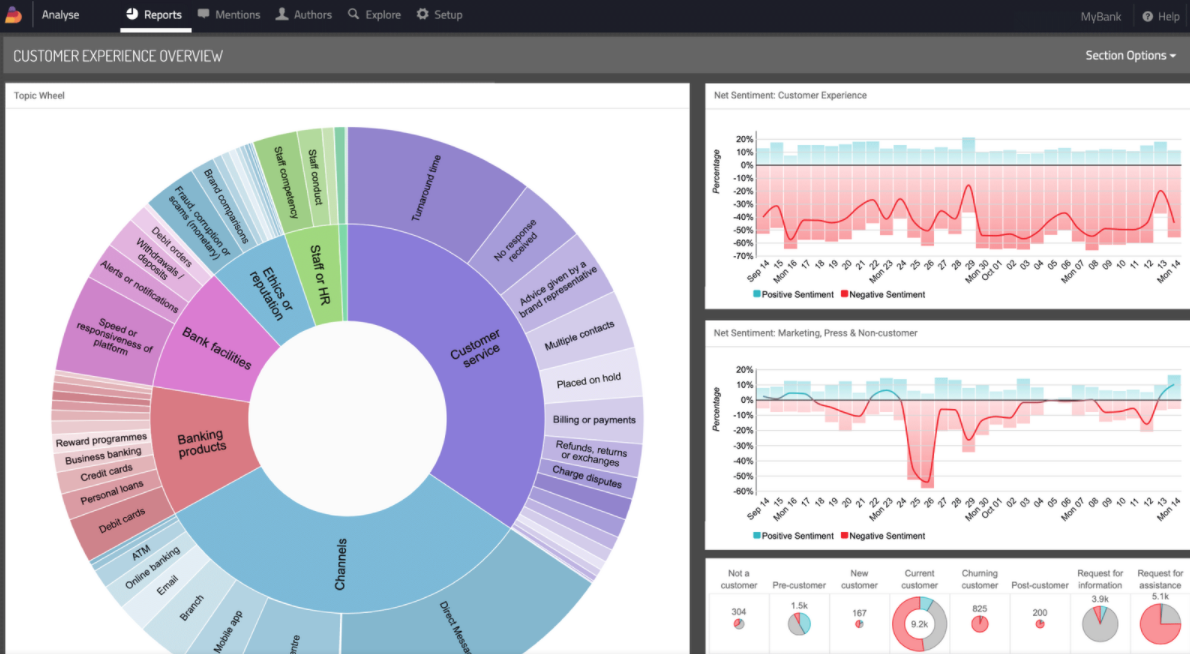The height and width of the screenshot is (654, 1190).
Task: Click the app logo in the top bar
Action: [x=13, y=14]
